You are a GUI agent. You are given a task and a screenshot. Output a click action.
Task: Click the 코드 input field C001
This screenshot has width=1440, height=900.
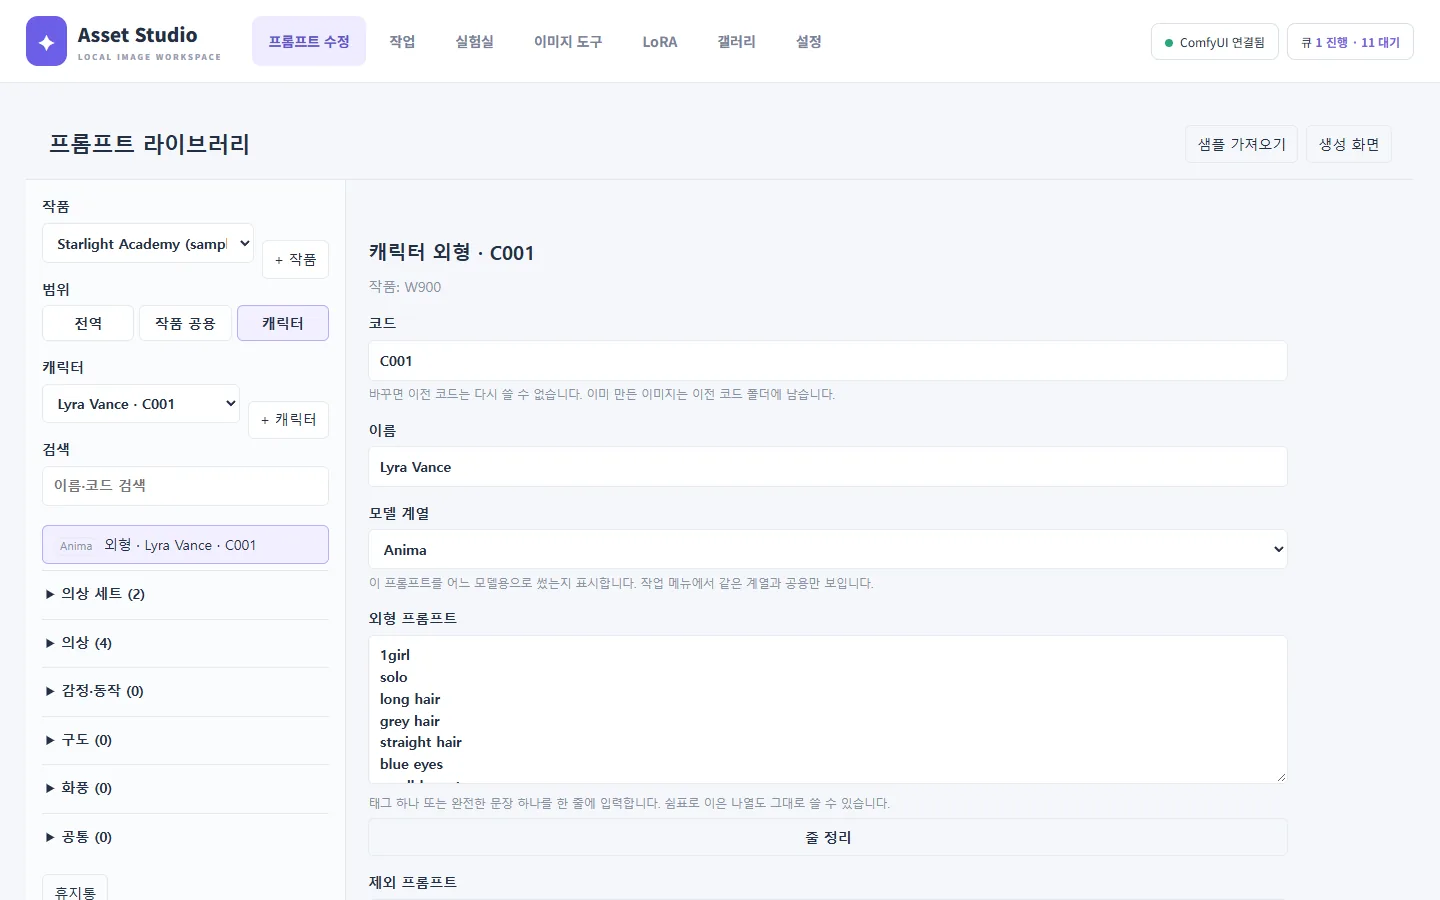[x=828, y=361]
